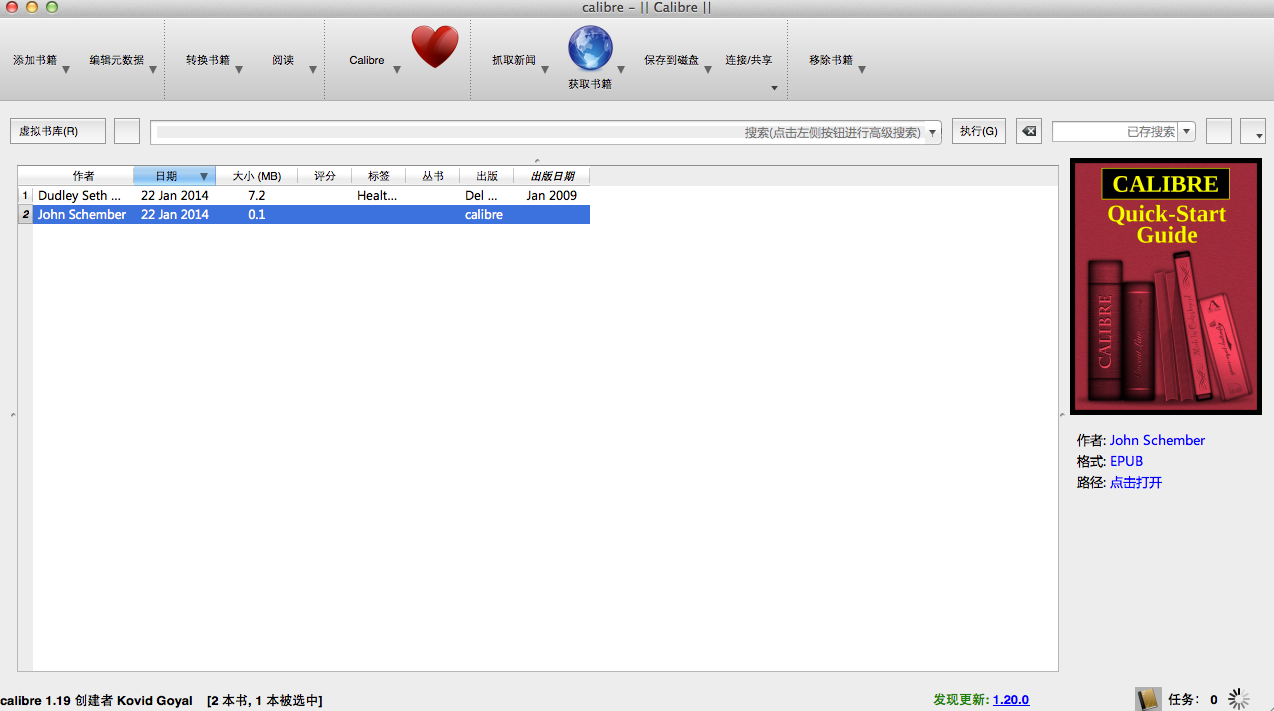Select the Dudley Seth book row

(x=311, y=196)
